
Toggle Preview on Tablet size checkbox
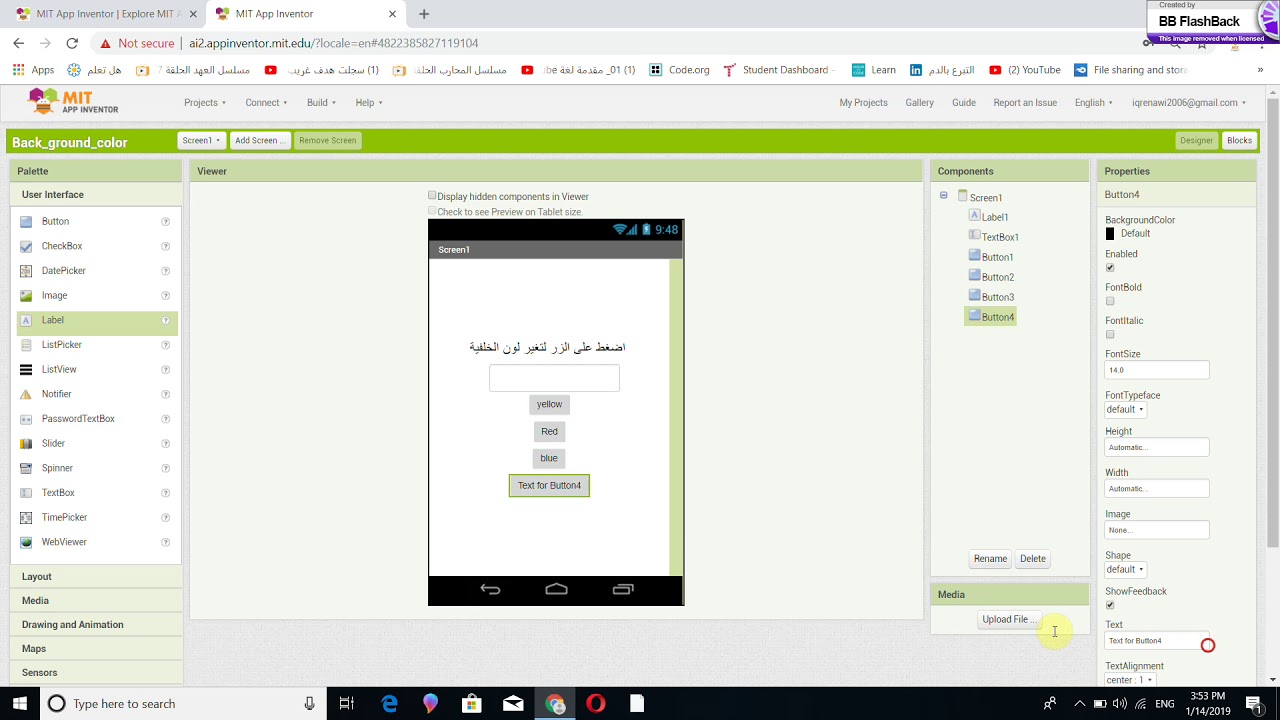click(x=432, y=211)
